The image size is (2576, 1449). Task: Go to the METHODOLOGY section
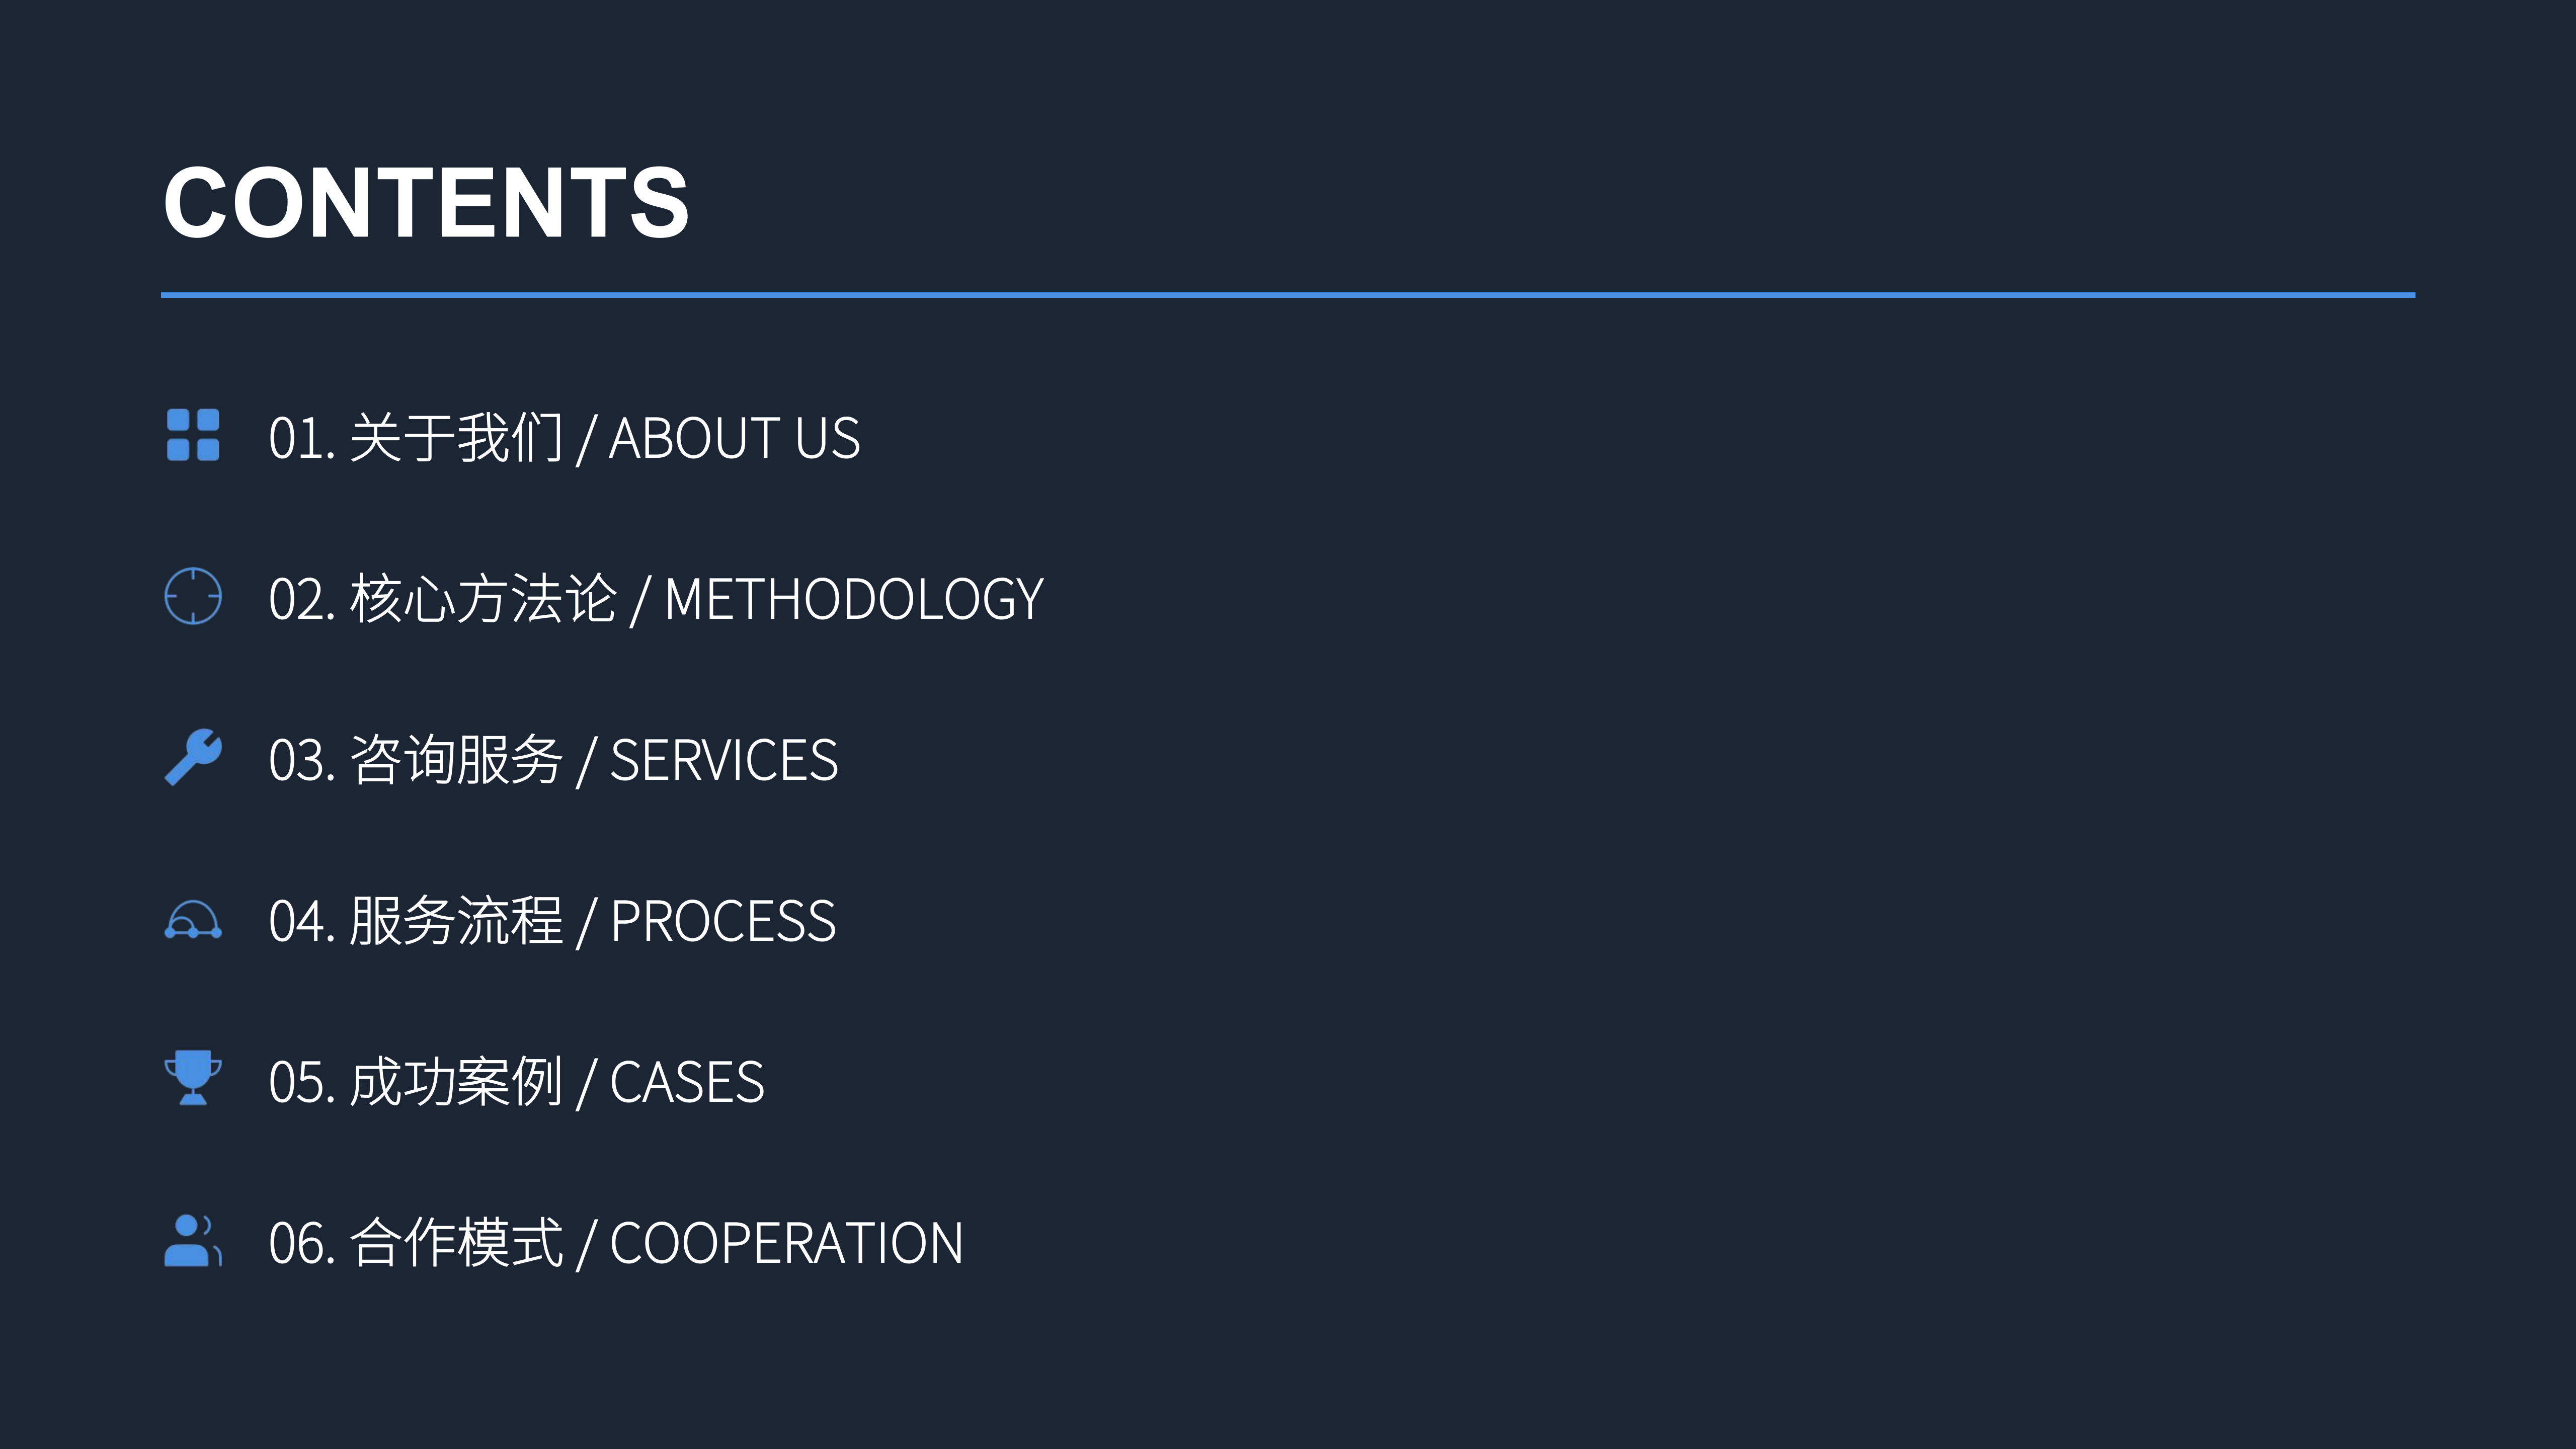pos(854,599)
